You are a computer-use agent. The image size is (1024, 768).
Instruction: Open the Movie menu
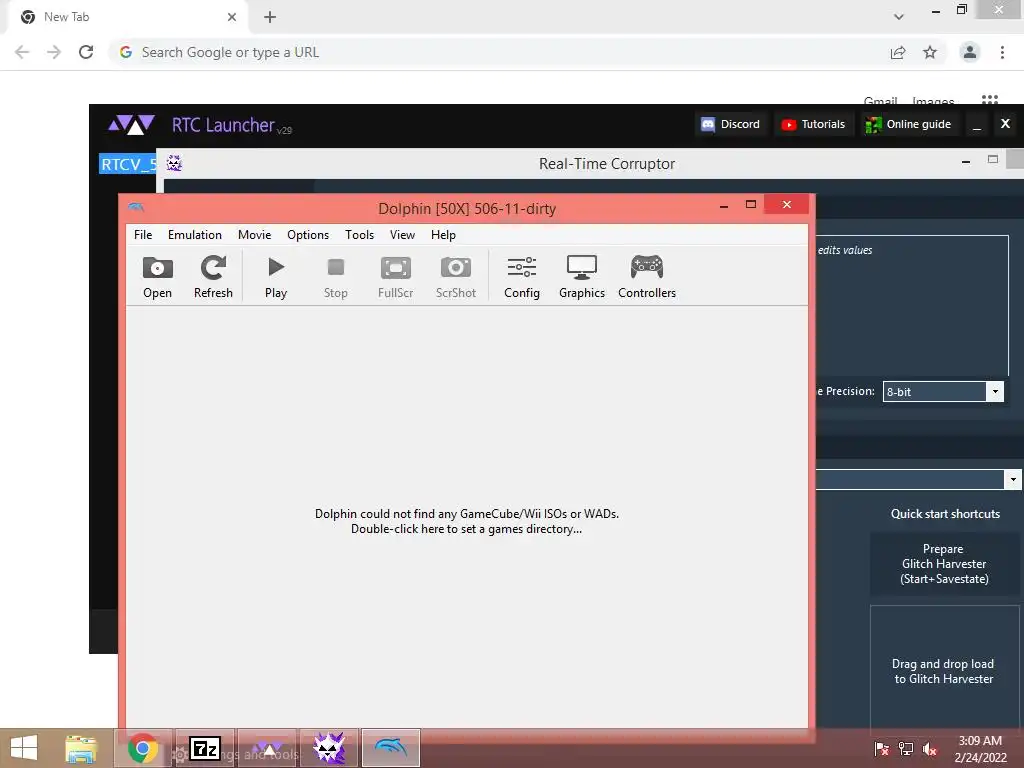[255, 234]
